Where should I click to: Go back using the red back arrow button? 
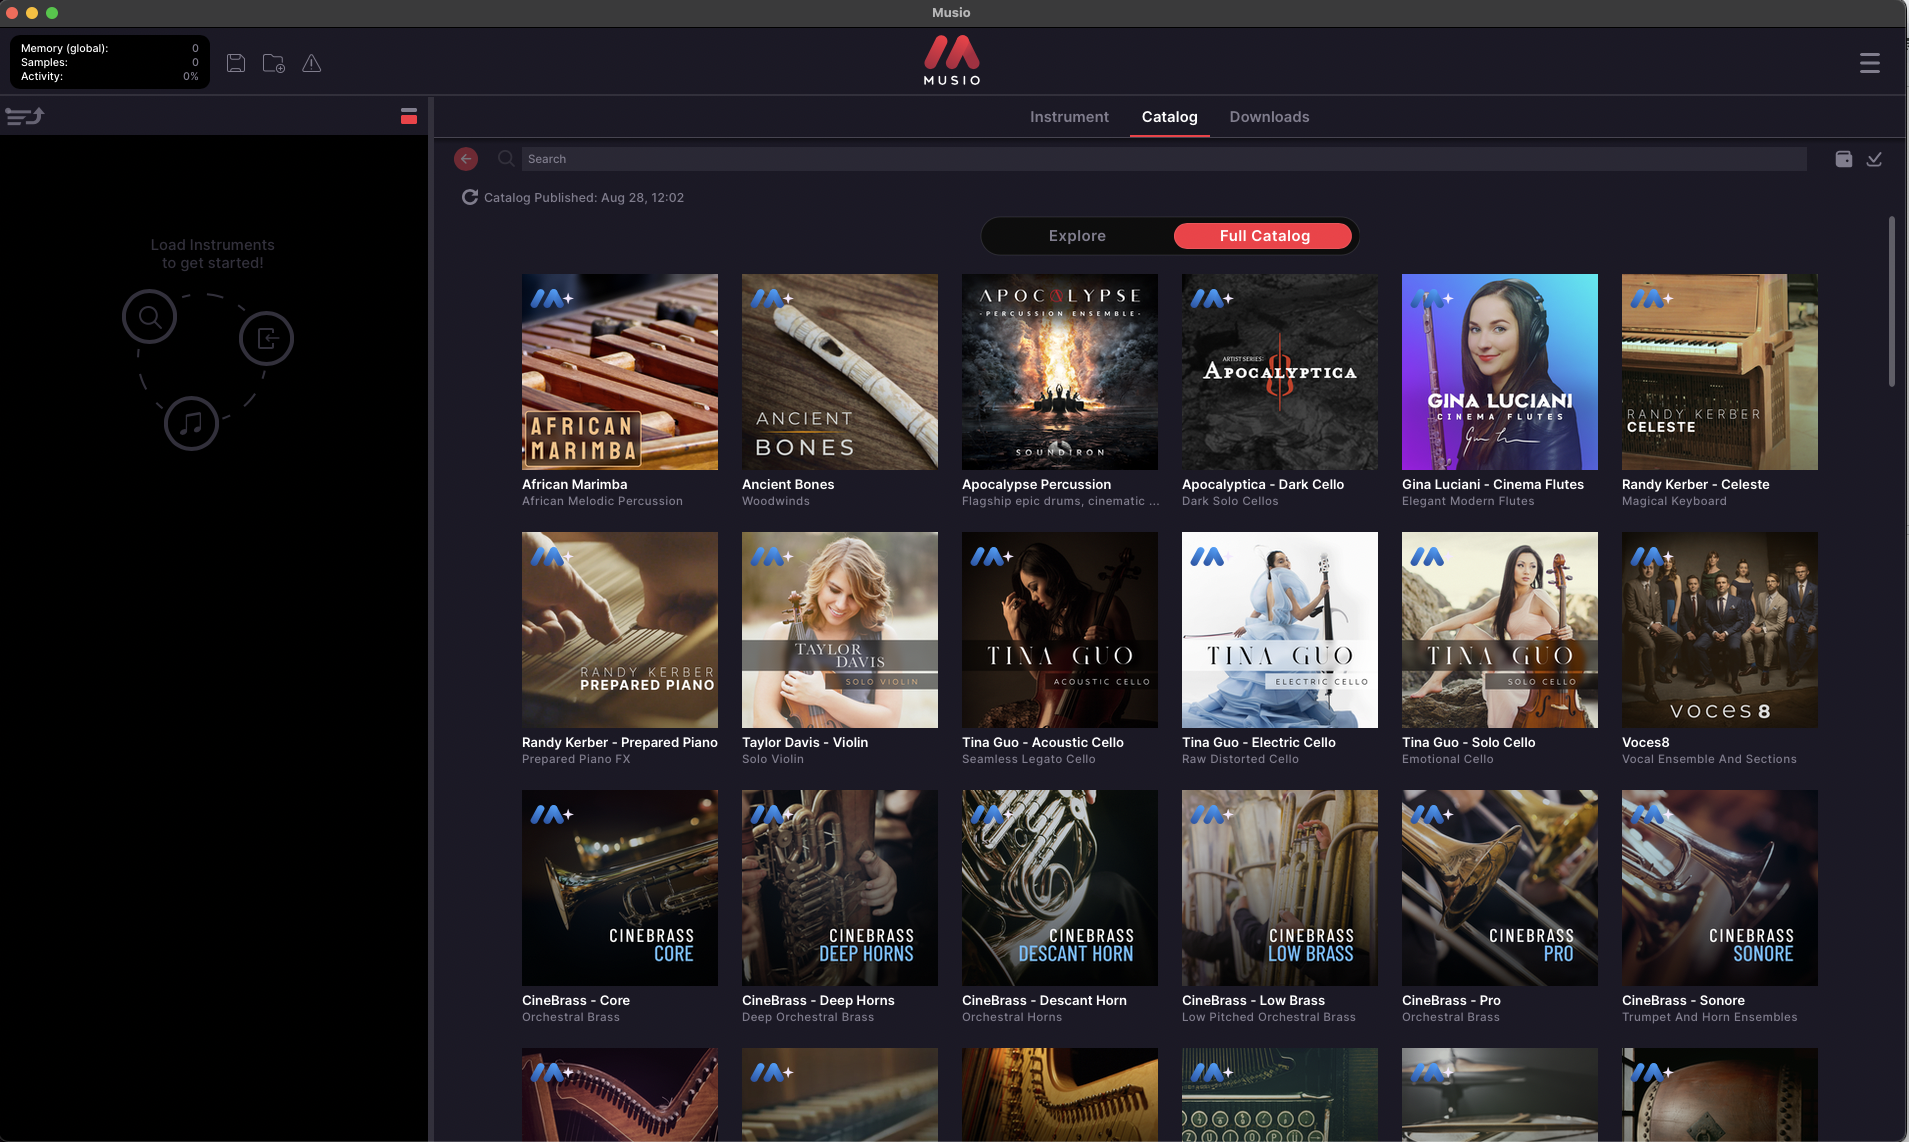tap(467, 158)
